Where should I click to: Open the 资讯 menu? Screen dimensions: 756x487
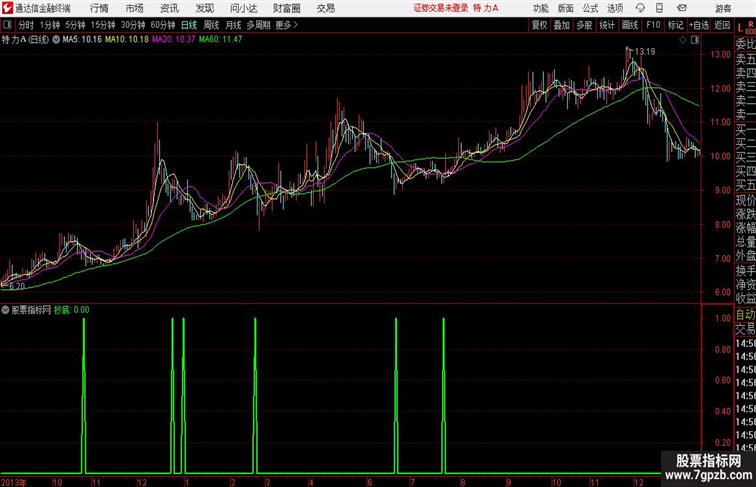pyautogui.click(x=169, y=8)
